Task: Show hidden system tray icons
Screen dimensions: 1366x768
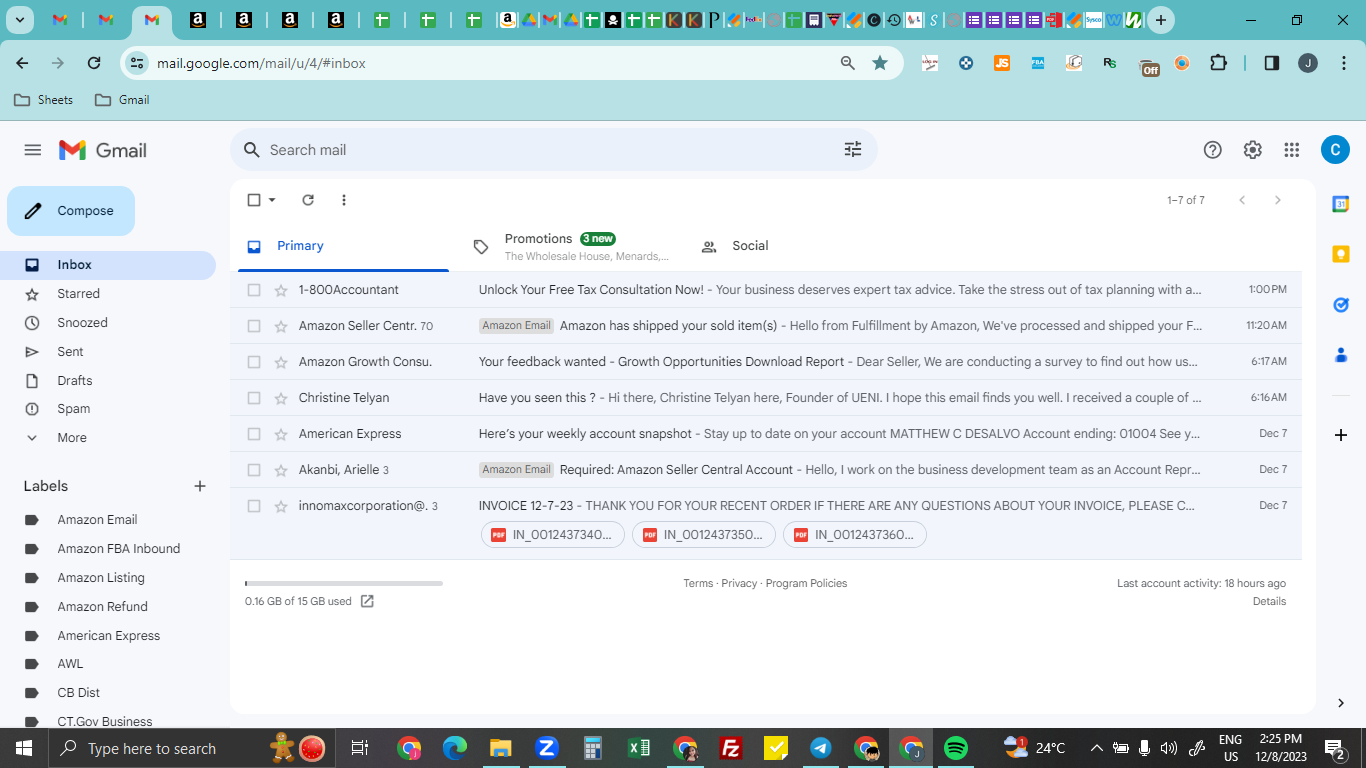Action: [x=1096, y=748]
